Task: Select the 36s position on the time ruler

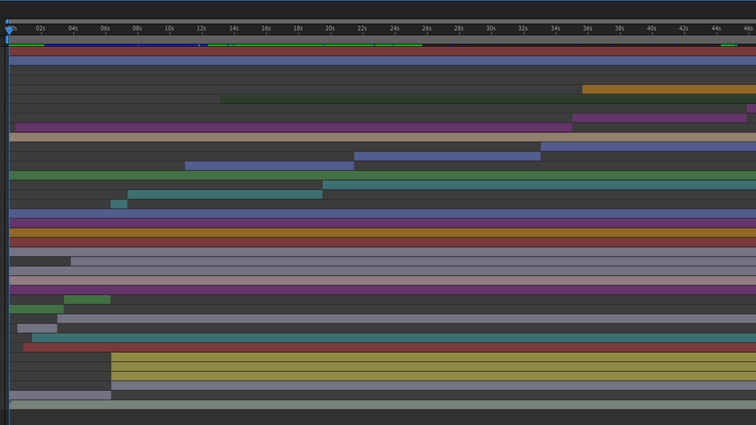Action: 587,28
